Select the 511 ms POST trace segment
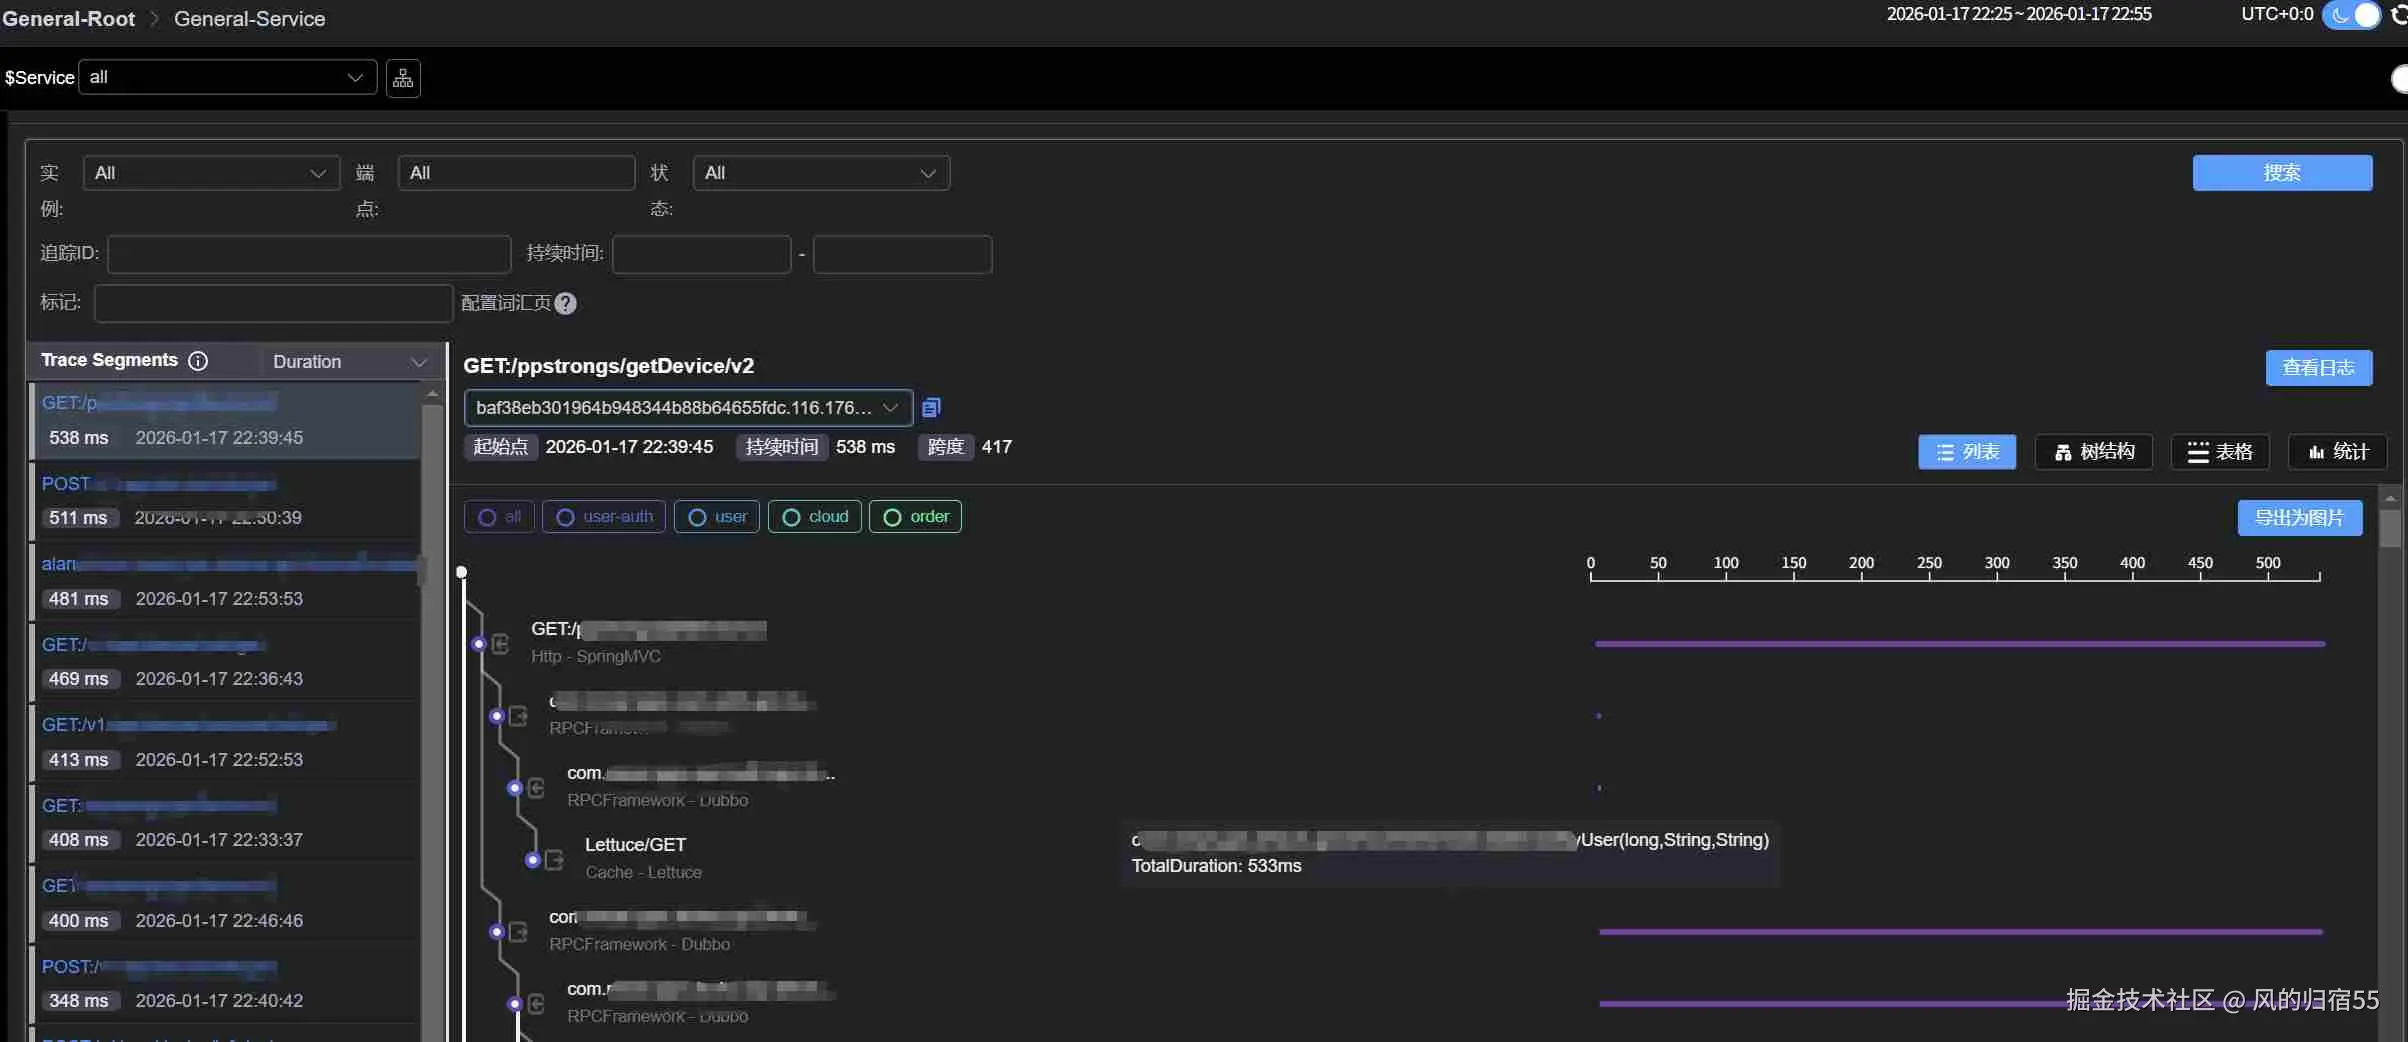Image resolution: width=2408 pixels, height=1042 pixels. click(x=225, y=501)
